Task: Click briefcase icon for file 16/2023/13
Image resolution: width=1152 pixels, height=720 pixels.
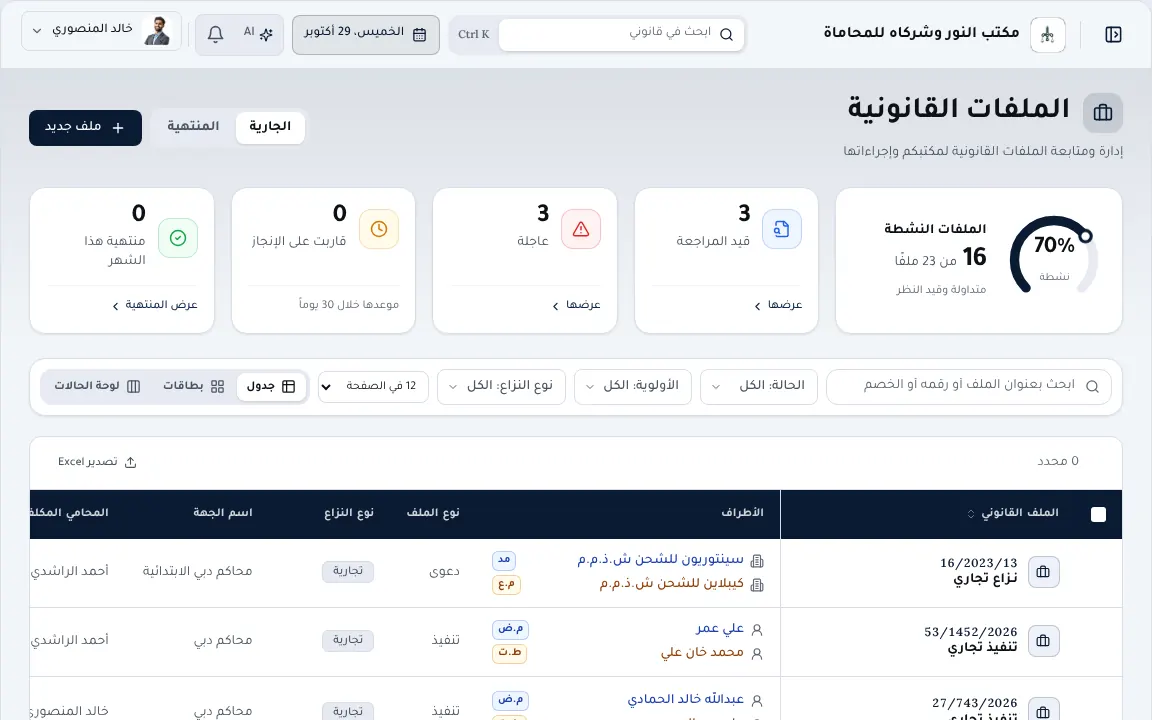Action: 1043,572
